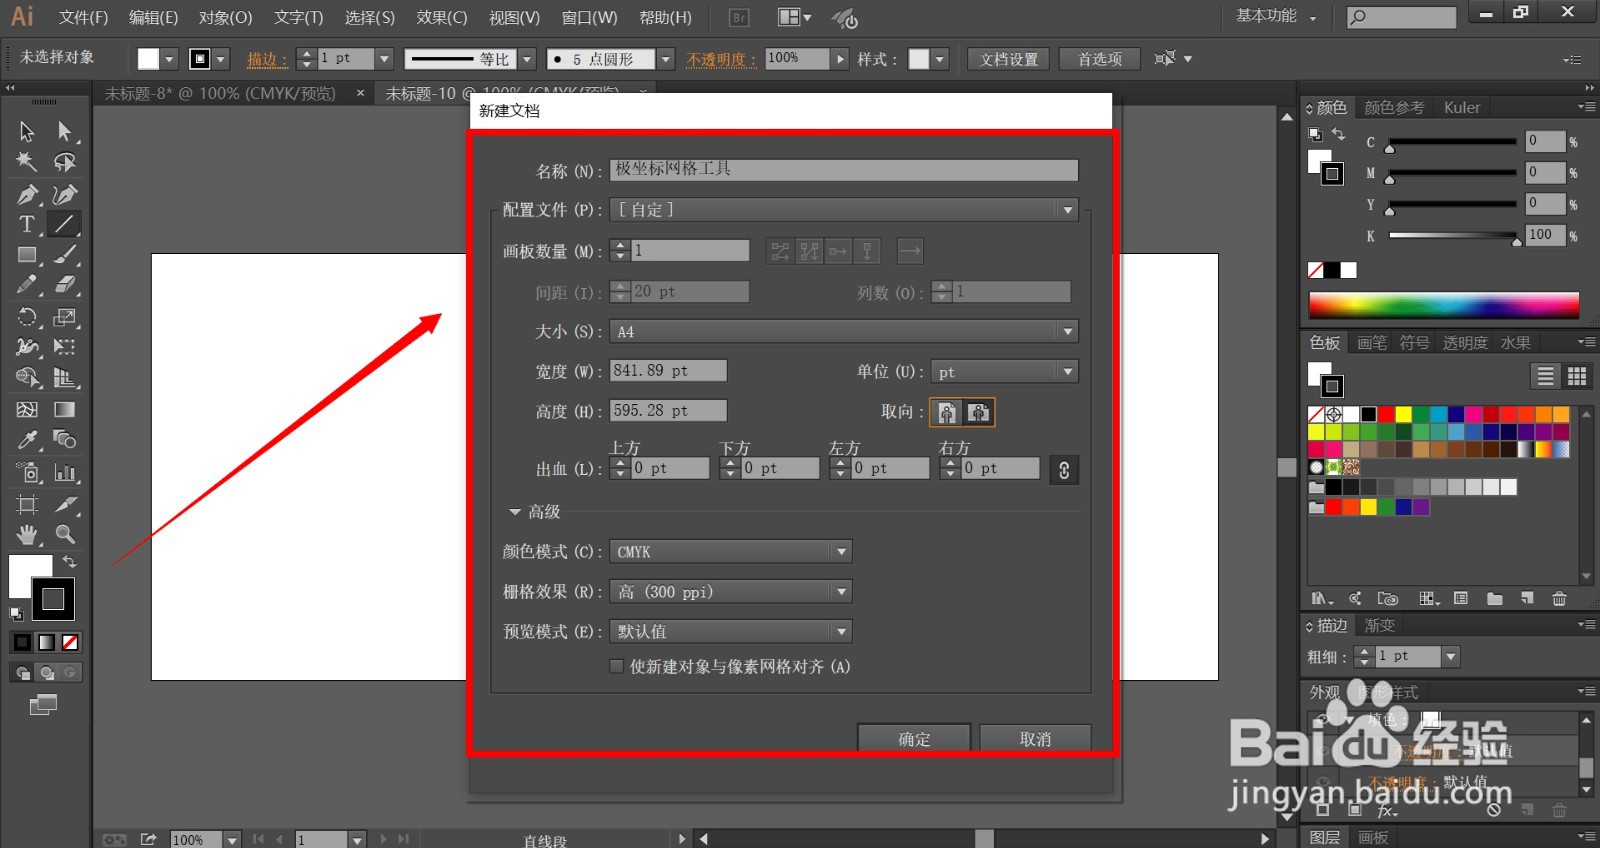Open the size dropdown showing A4
The height and width of the screenshot is (848, 1600).
click(844, 331)
